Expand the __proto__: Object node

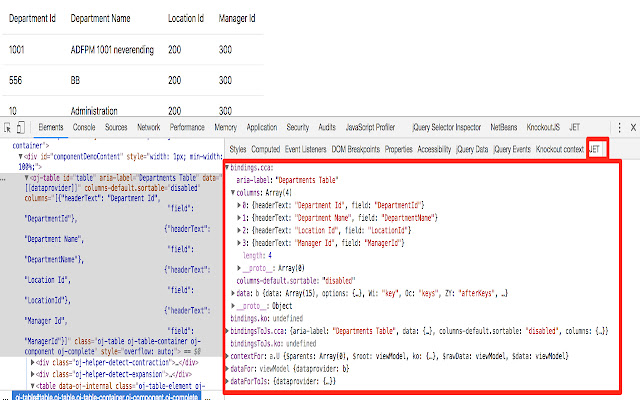click(x=233, y=306)
